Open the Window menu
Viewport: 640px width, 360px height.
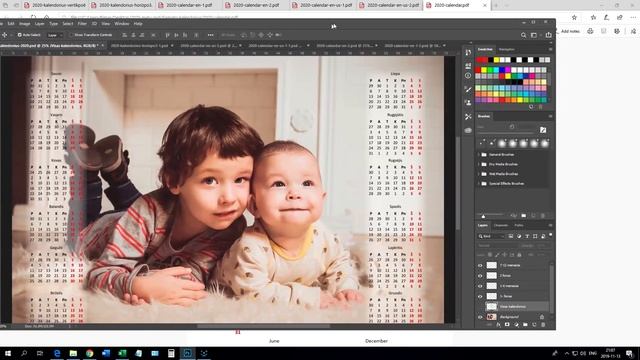(x=122, y=24)
